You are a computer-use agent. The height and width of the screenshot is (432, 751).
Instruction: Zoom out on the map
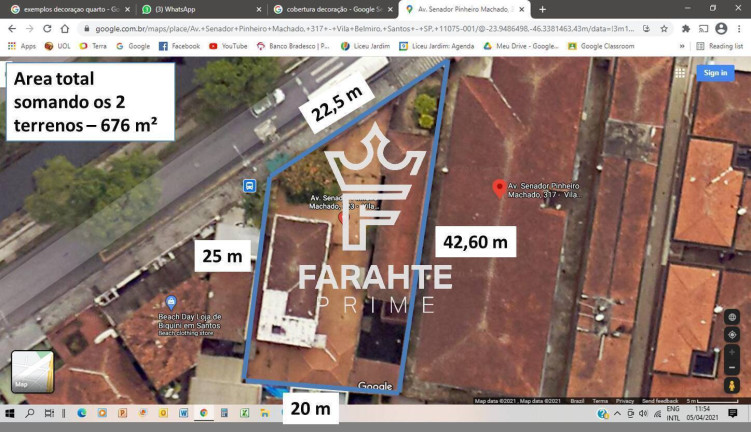(732, 368)
